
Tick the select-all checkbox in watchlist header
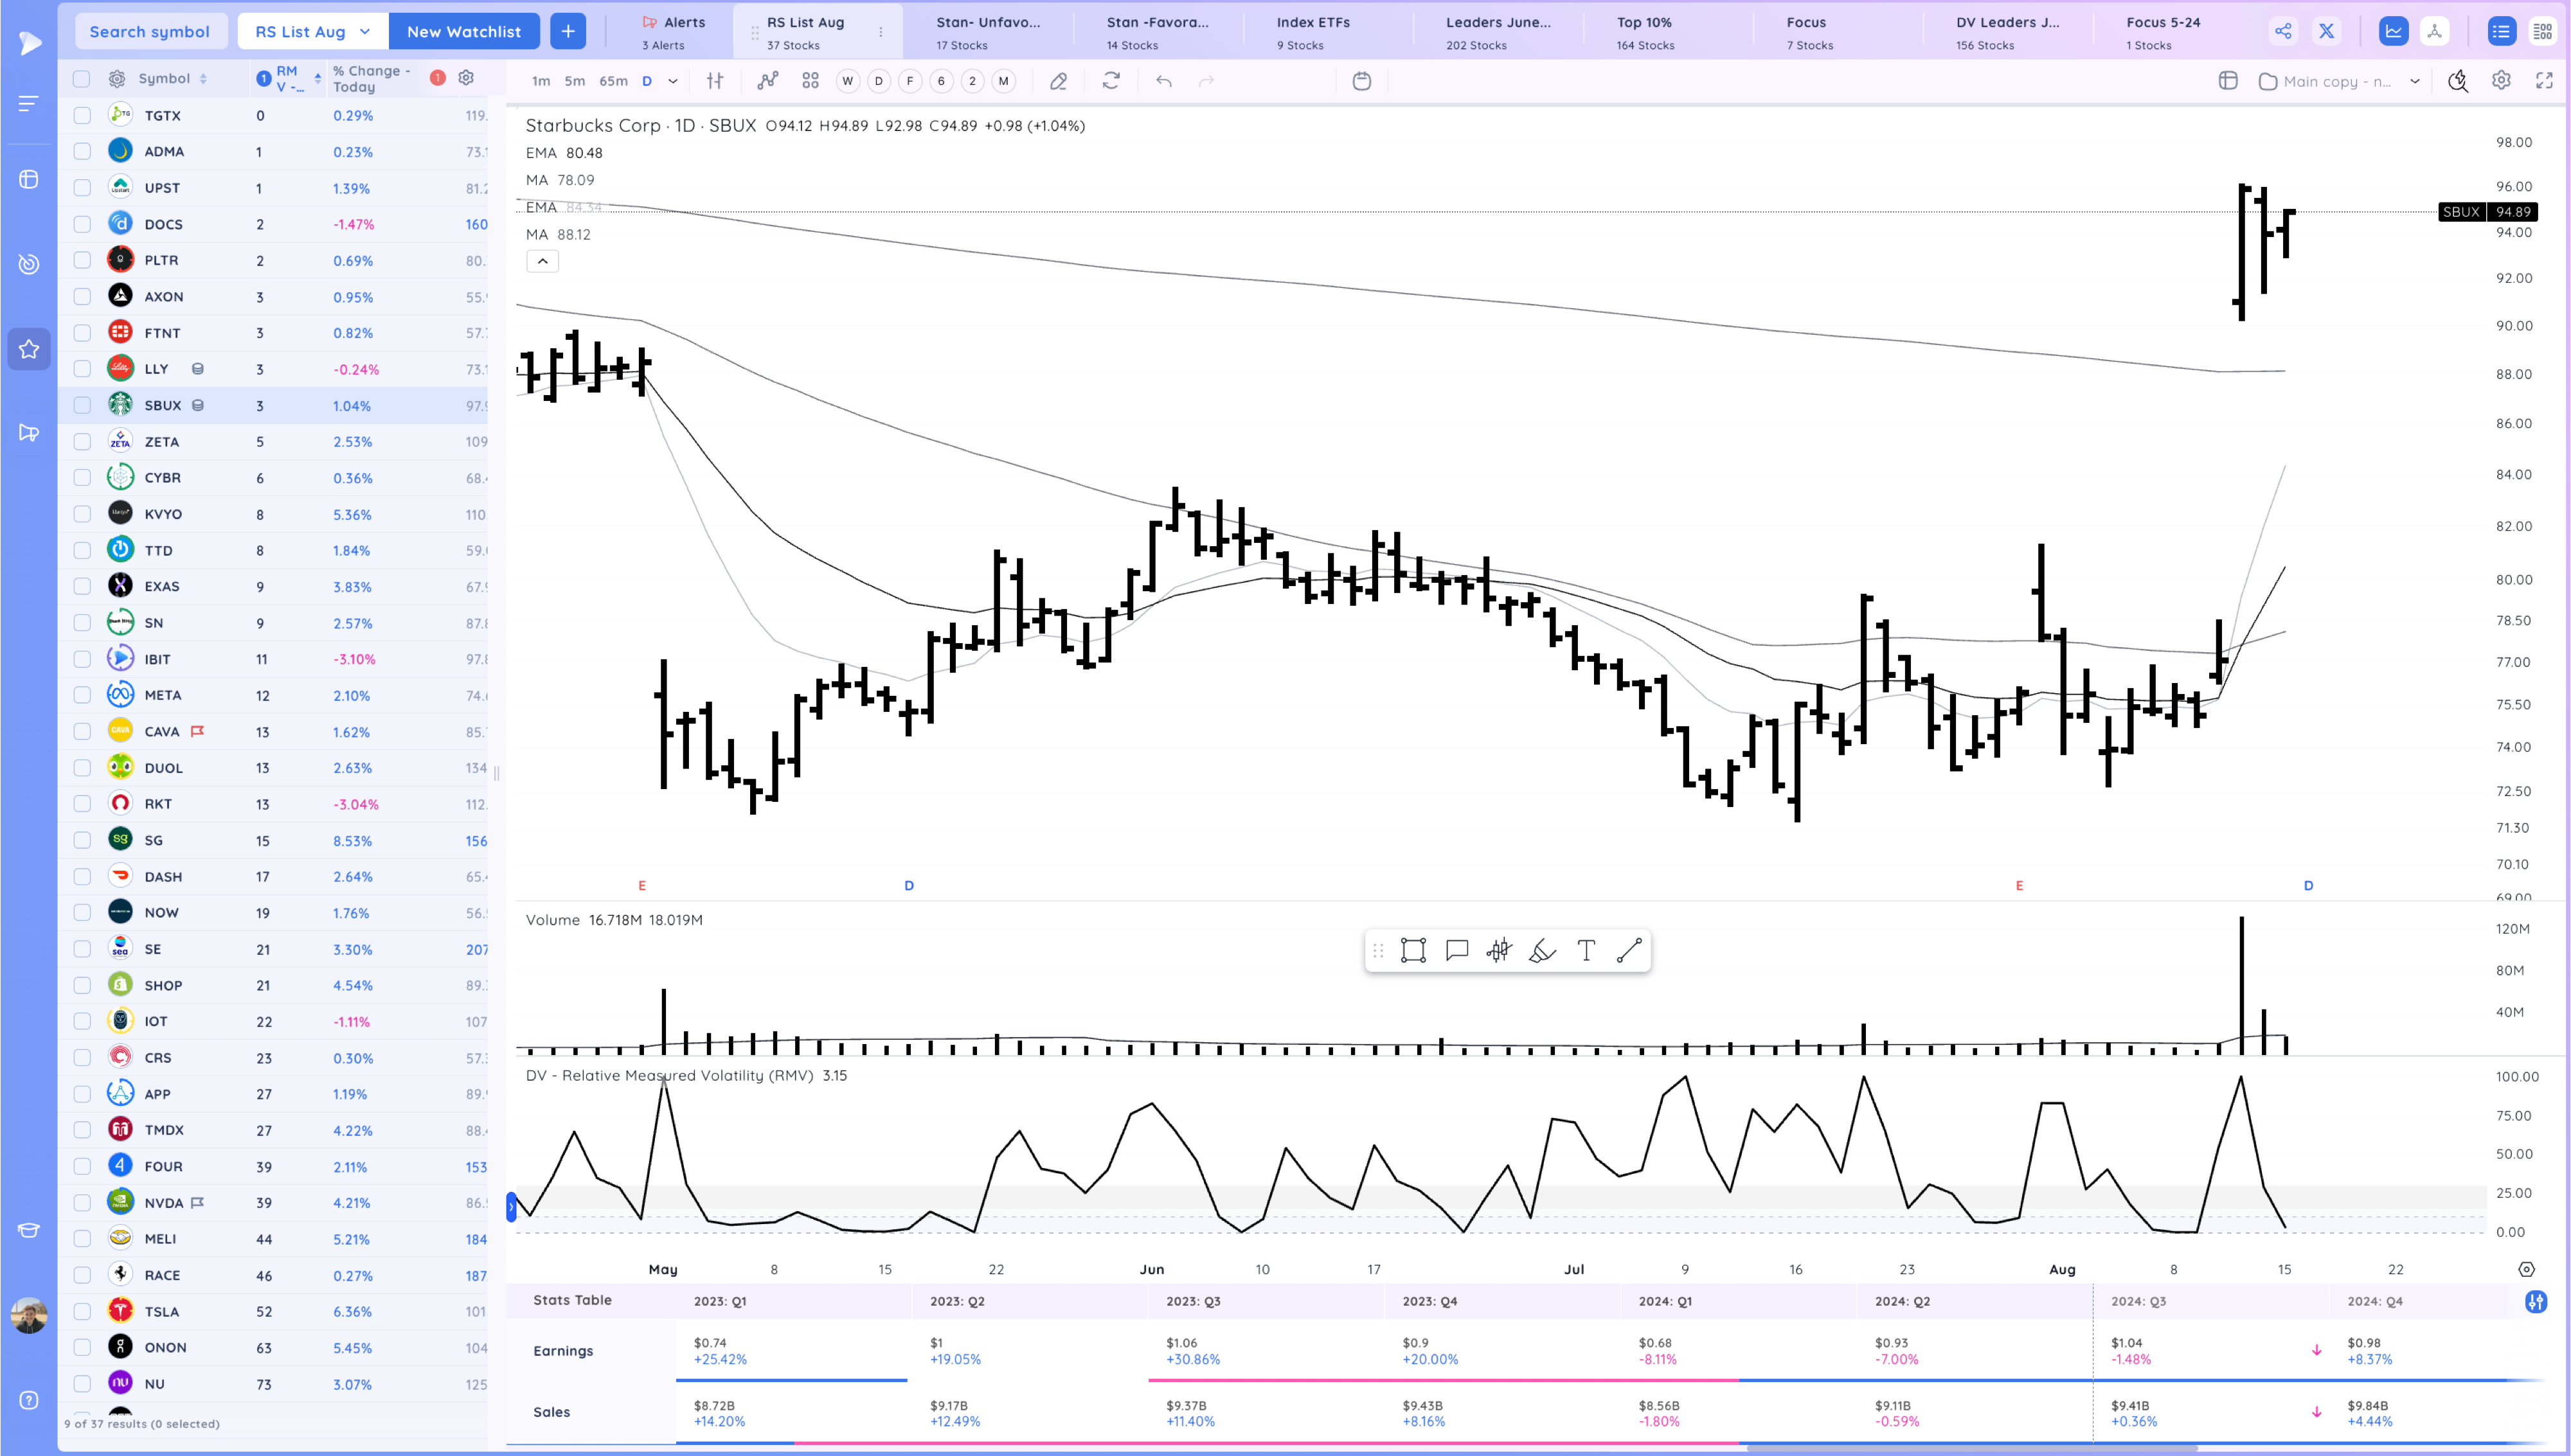coord(82,78)
